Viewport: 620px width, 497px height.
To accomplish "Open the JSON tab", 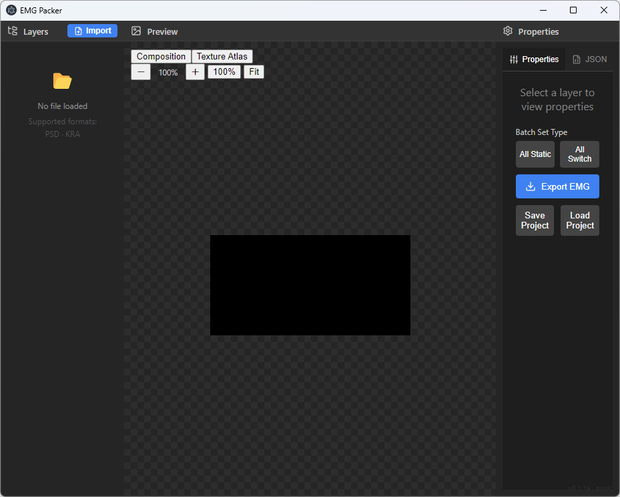I will tap(590, 59).
